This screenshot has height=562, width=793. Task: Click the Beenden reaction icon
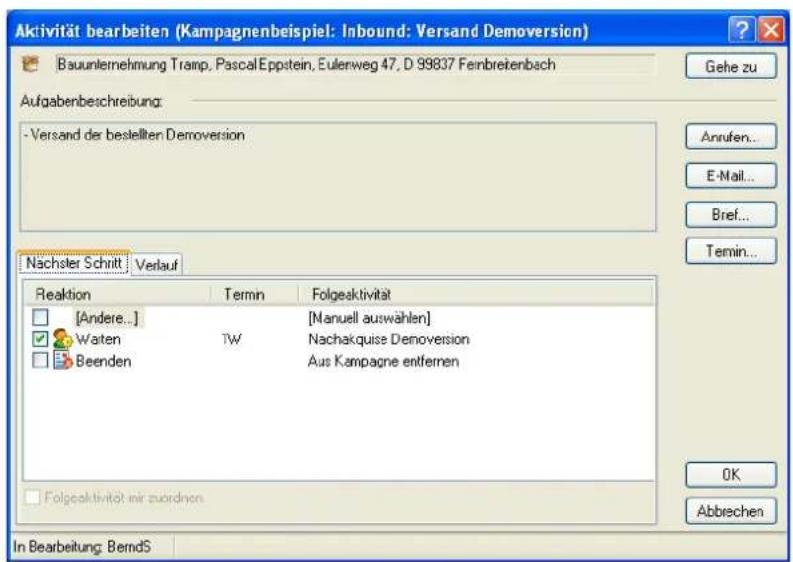[63, 360]
